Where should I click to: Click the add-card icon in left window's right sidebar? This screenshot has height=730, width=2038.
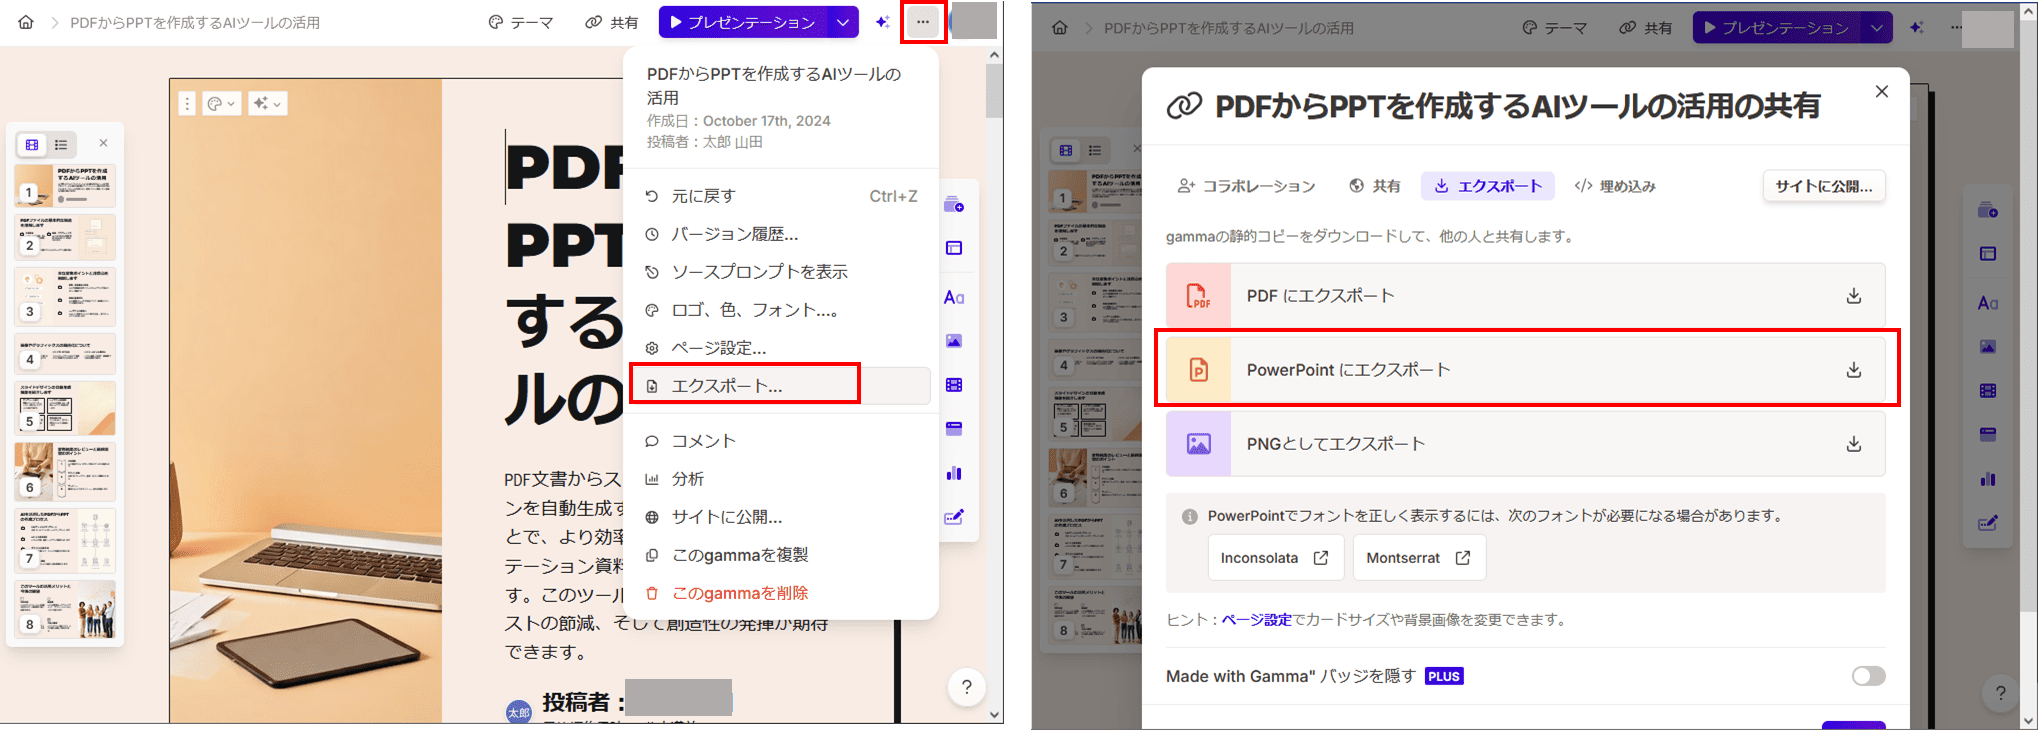(954, 205)
